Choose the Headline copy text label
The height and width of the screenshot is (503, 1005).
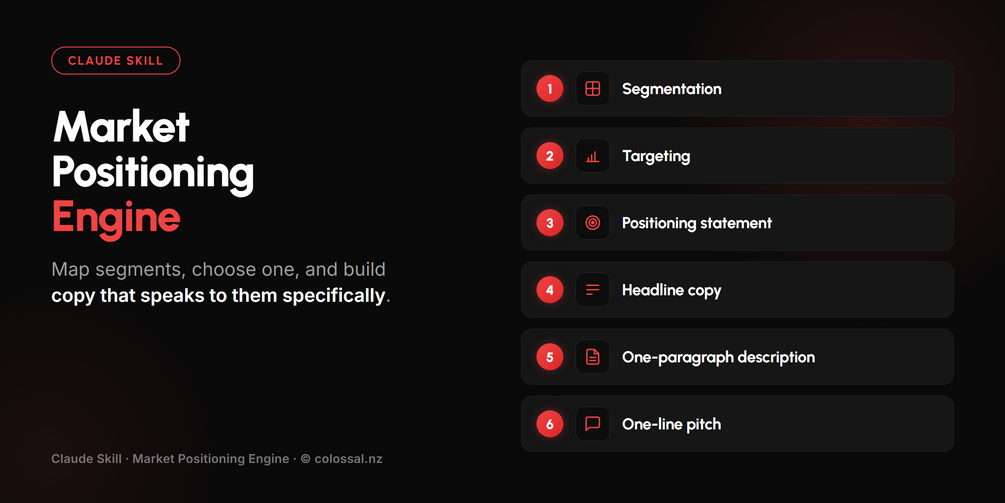click(671, 290)
